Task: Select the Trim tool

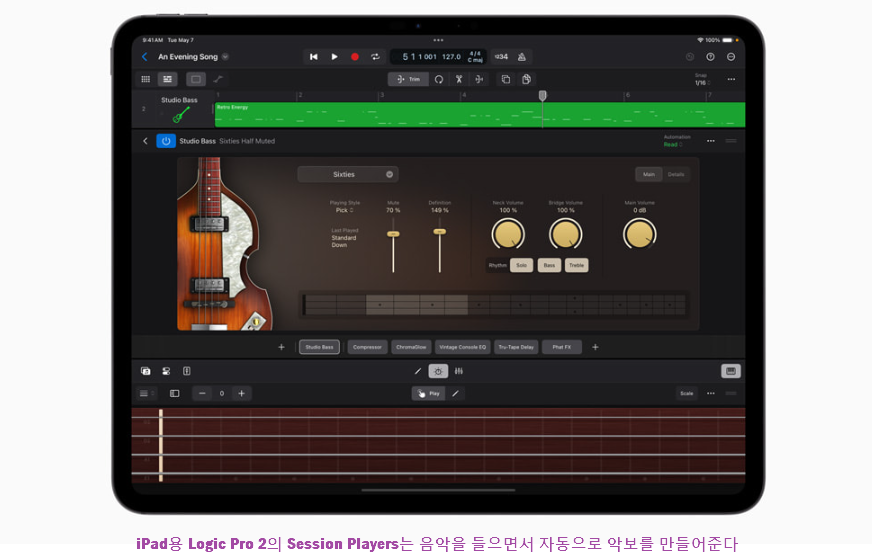Action: (x=409, y=79)
